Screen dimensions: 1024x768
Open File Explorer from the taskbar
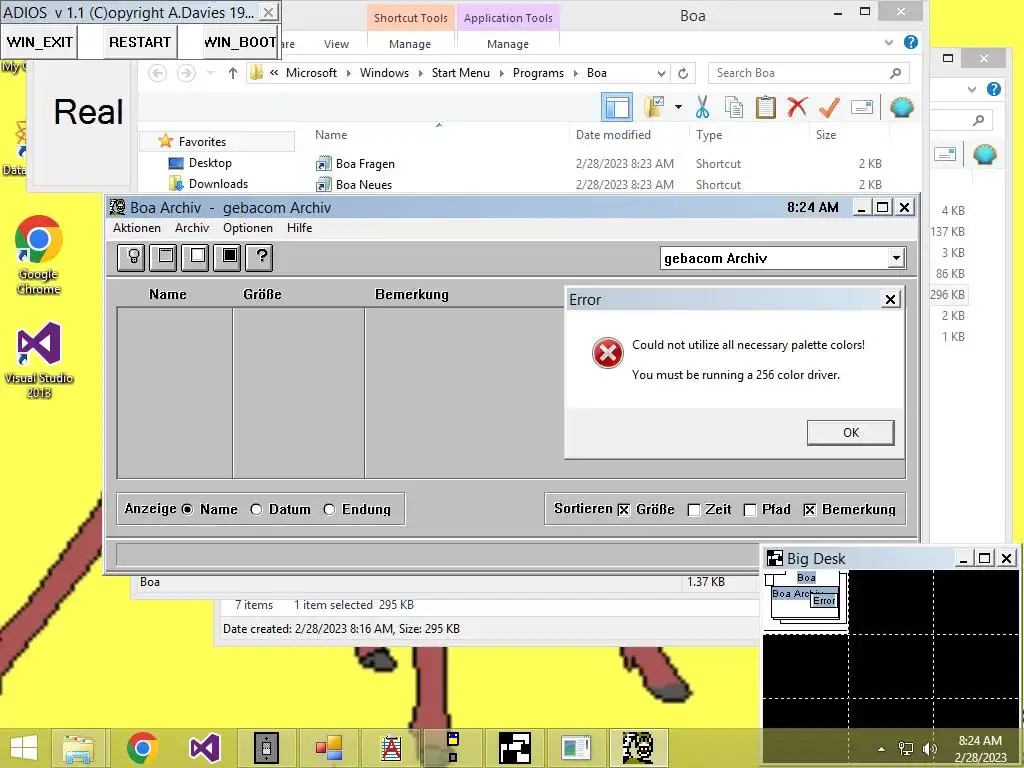tap(78, 748)
